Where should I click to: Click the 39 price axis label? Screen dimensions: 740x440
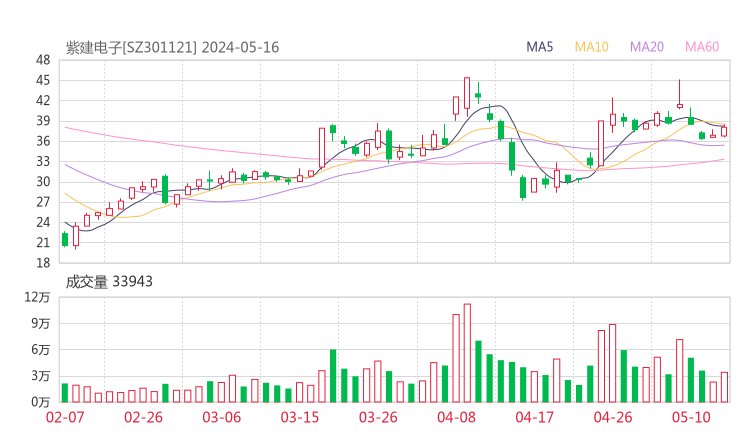[x=43, y=121]
